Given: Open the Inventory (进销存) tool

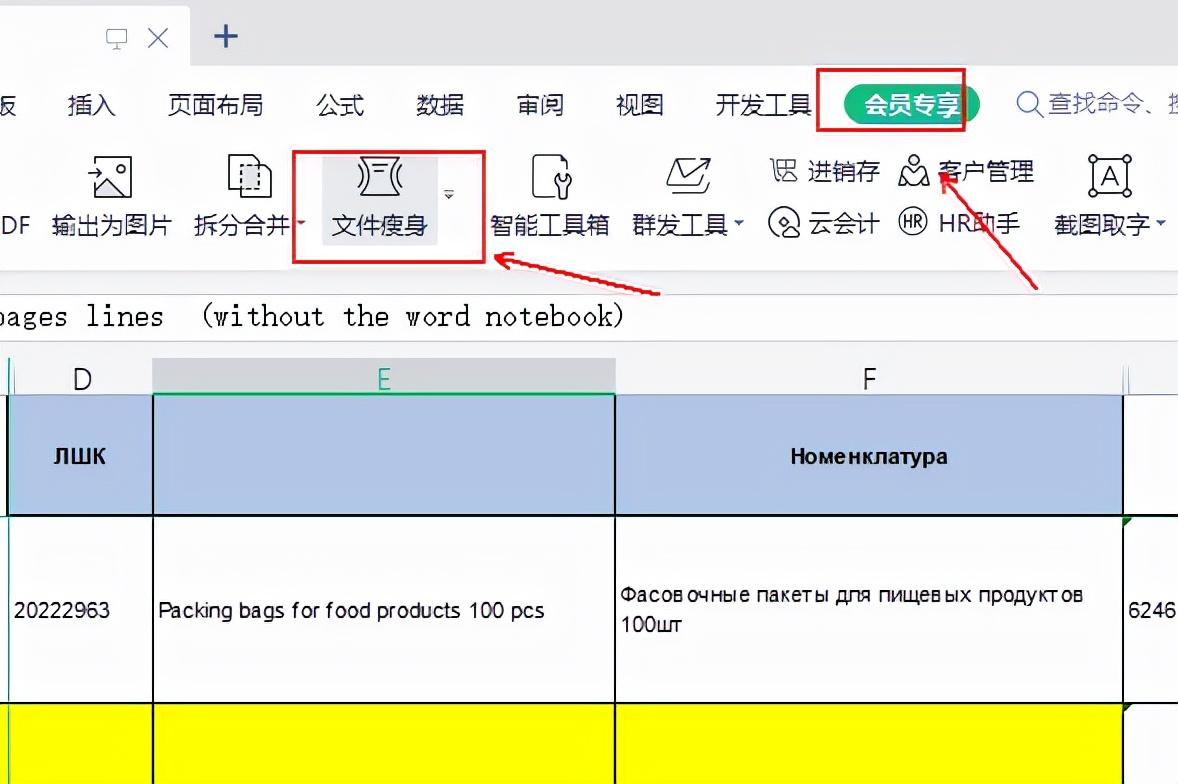Looking at the screenshot, I should pyautogui.click(x=824, y=171).
